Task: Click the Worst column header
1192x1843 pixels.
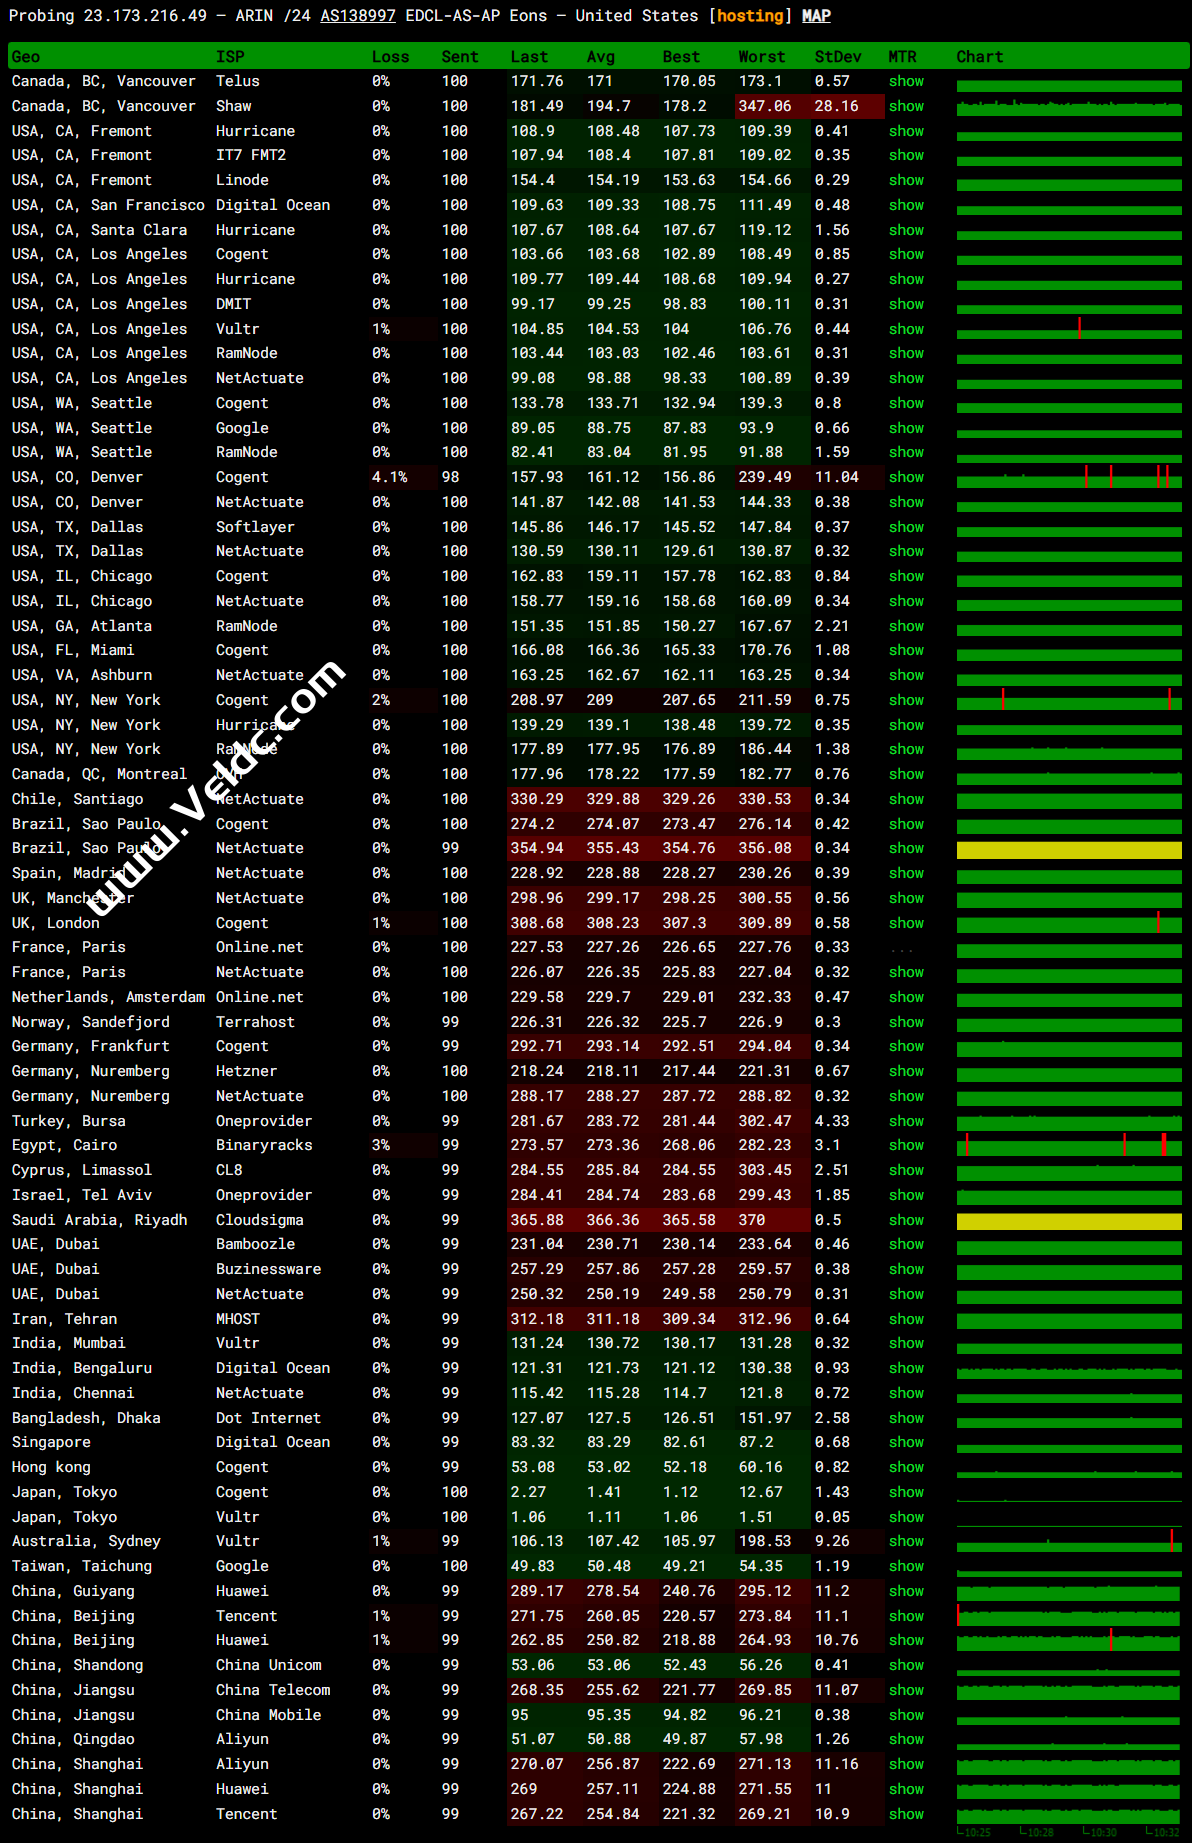Action: pos(761,57)
